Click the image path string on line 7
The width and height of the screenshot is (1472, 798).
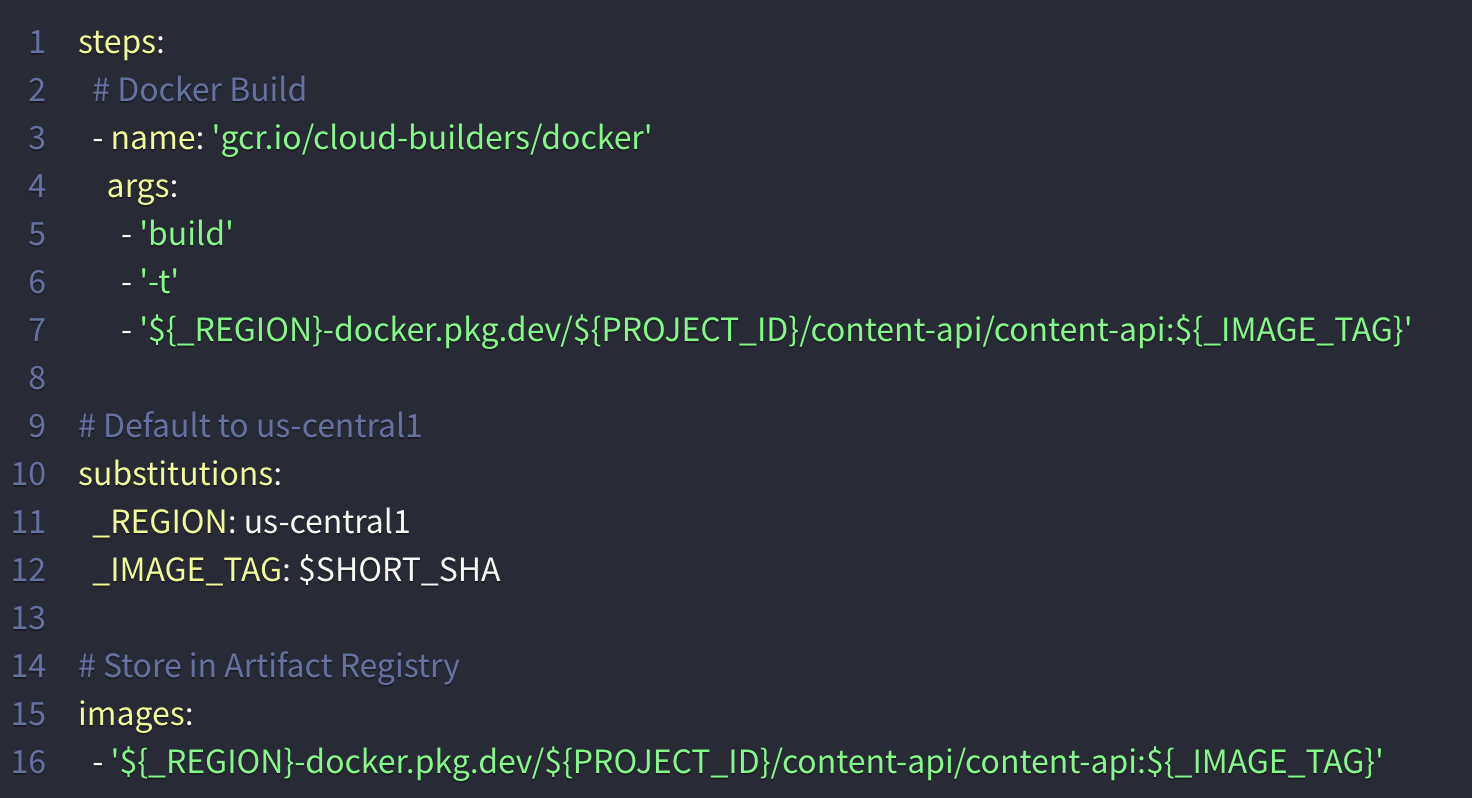pos(775,330)
